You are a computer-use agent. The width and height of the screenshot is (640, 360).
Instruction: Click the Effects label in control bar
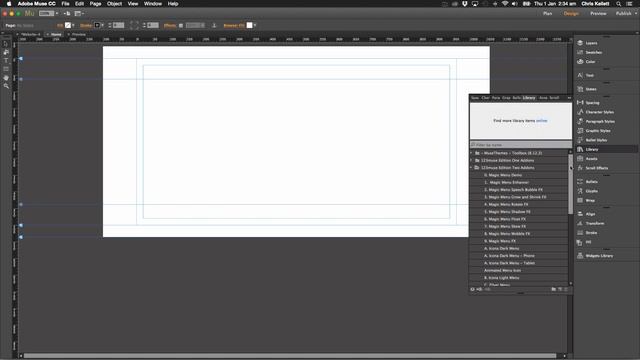[x=170, y=25]
